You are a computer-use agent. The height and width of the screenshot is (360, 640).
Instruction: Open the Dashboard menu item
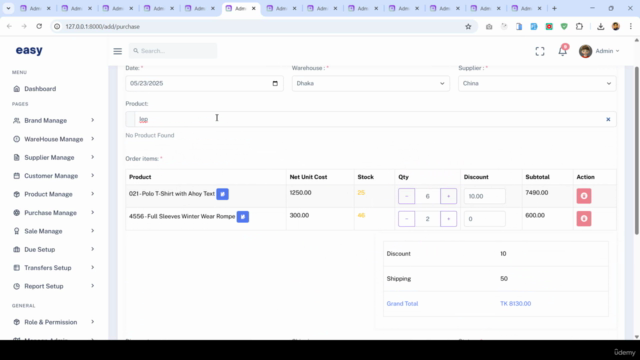click(40, 89)
